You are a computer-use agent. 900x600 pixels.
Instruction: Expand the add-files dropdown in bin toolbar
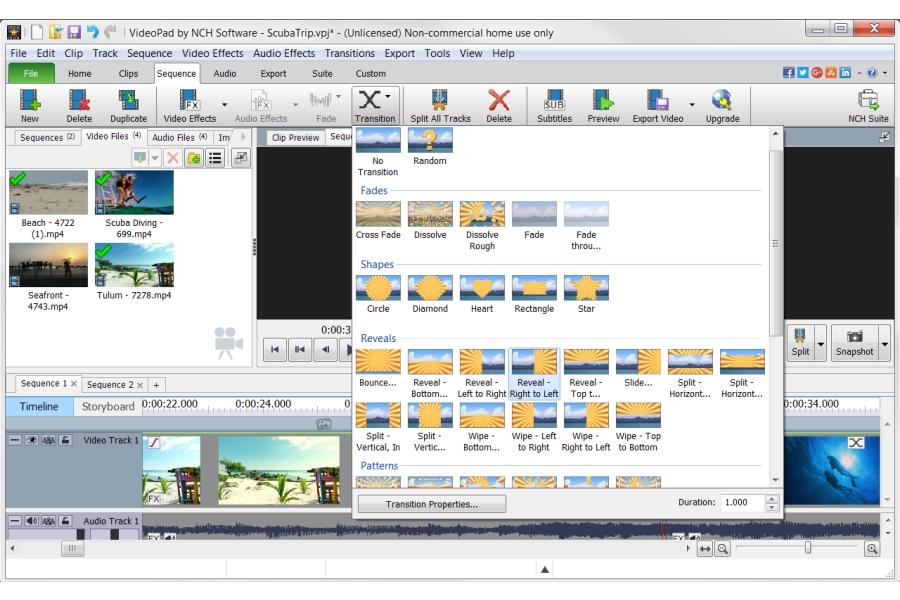(x=155, y=157)
